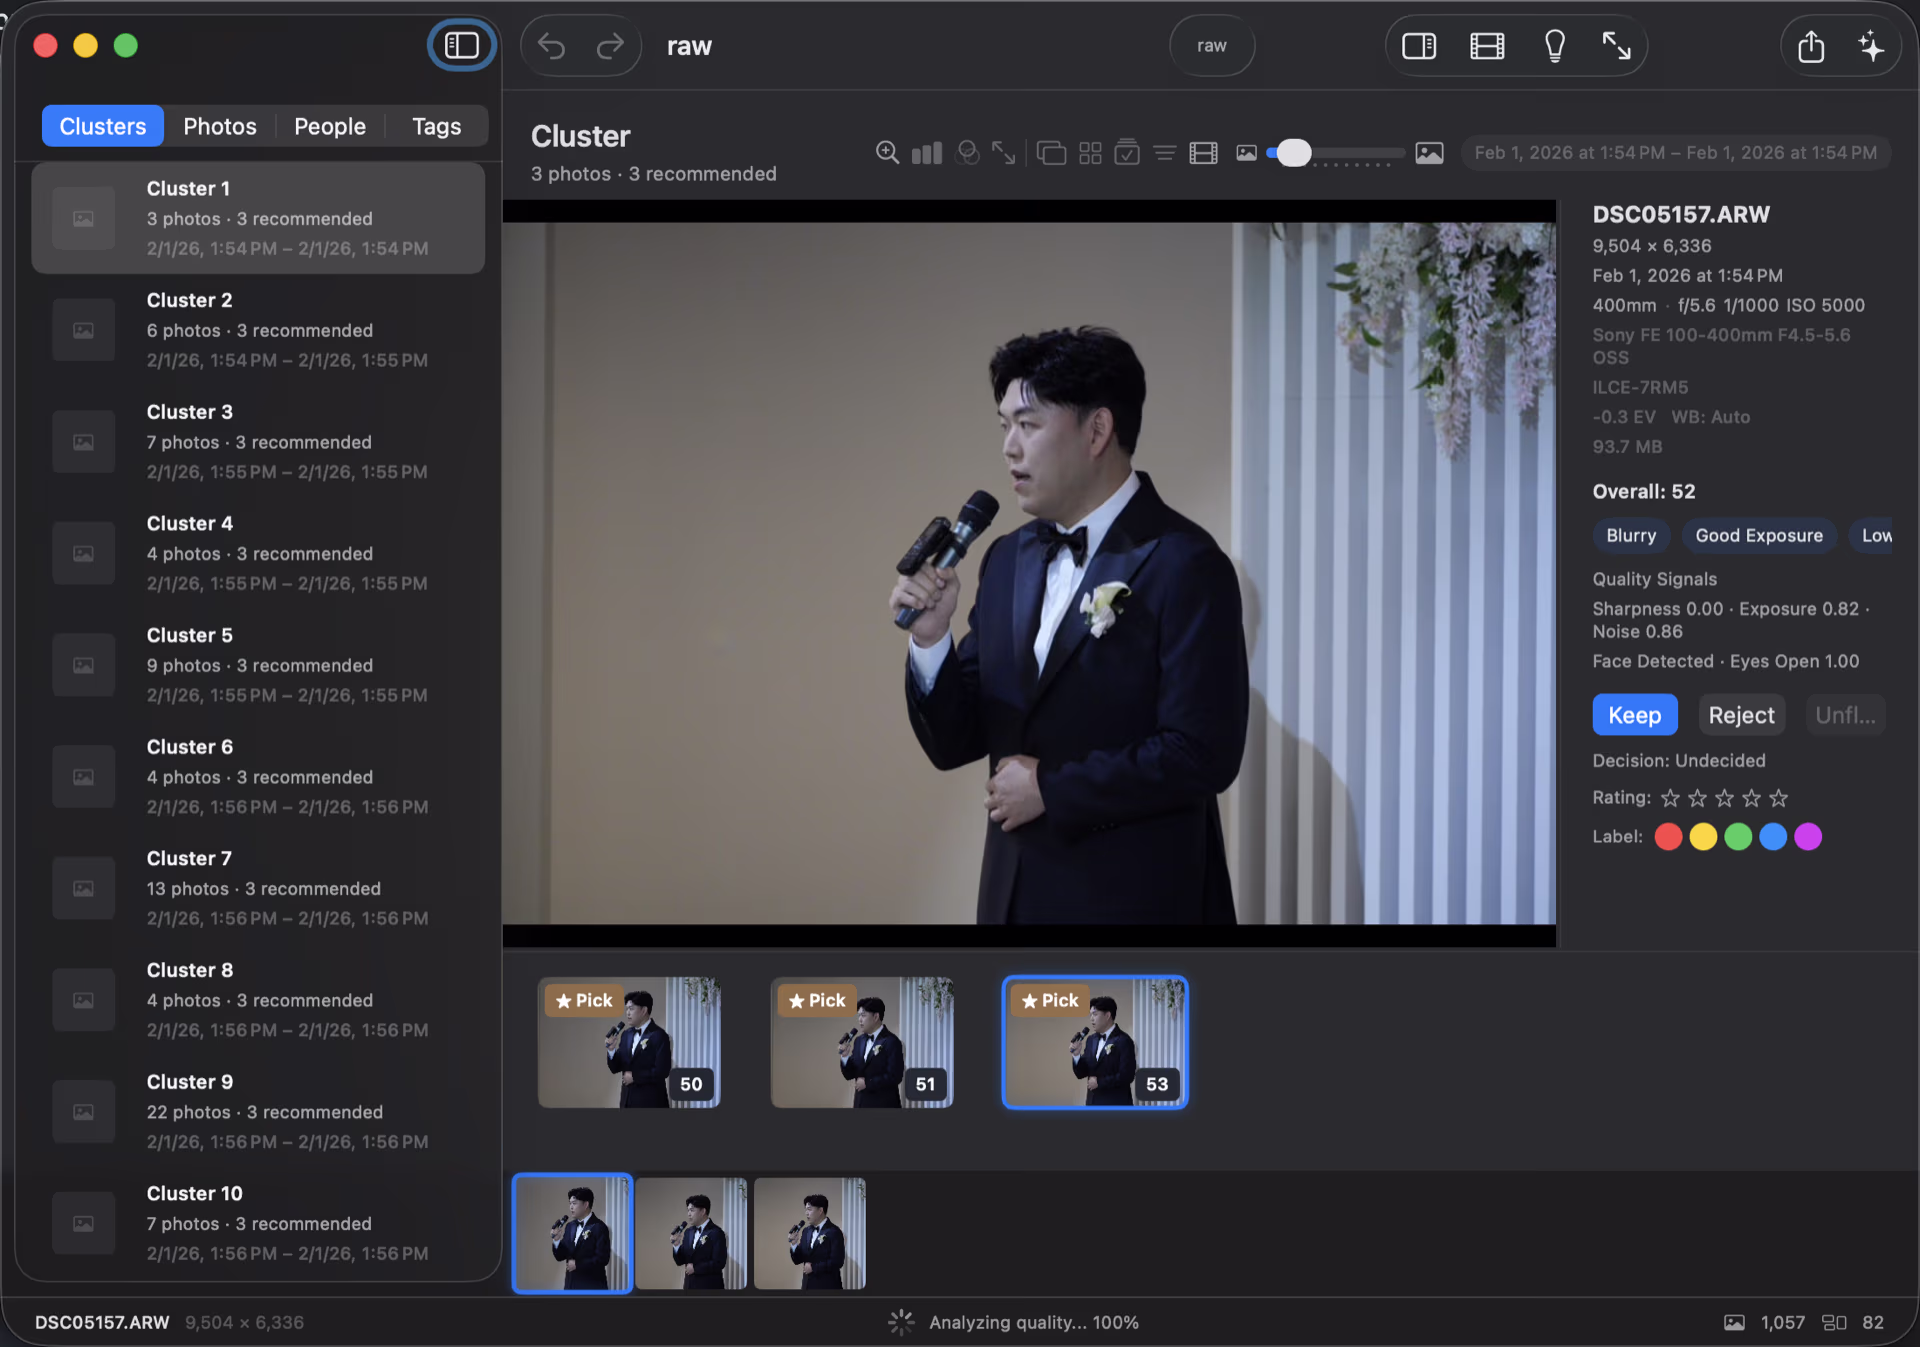This screenshot has height=1347, width=1920.
Task: Click the undo arrow icon
Action: pos(551,46)
